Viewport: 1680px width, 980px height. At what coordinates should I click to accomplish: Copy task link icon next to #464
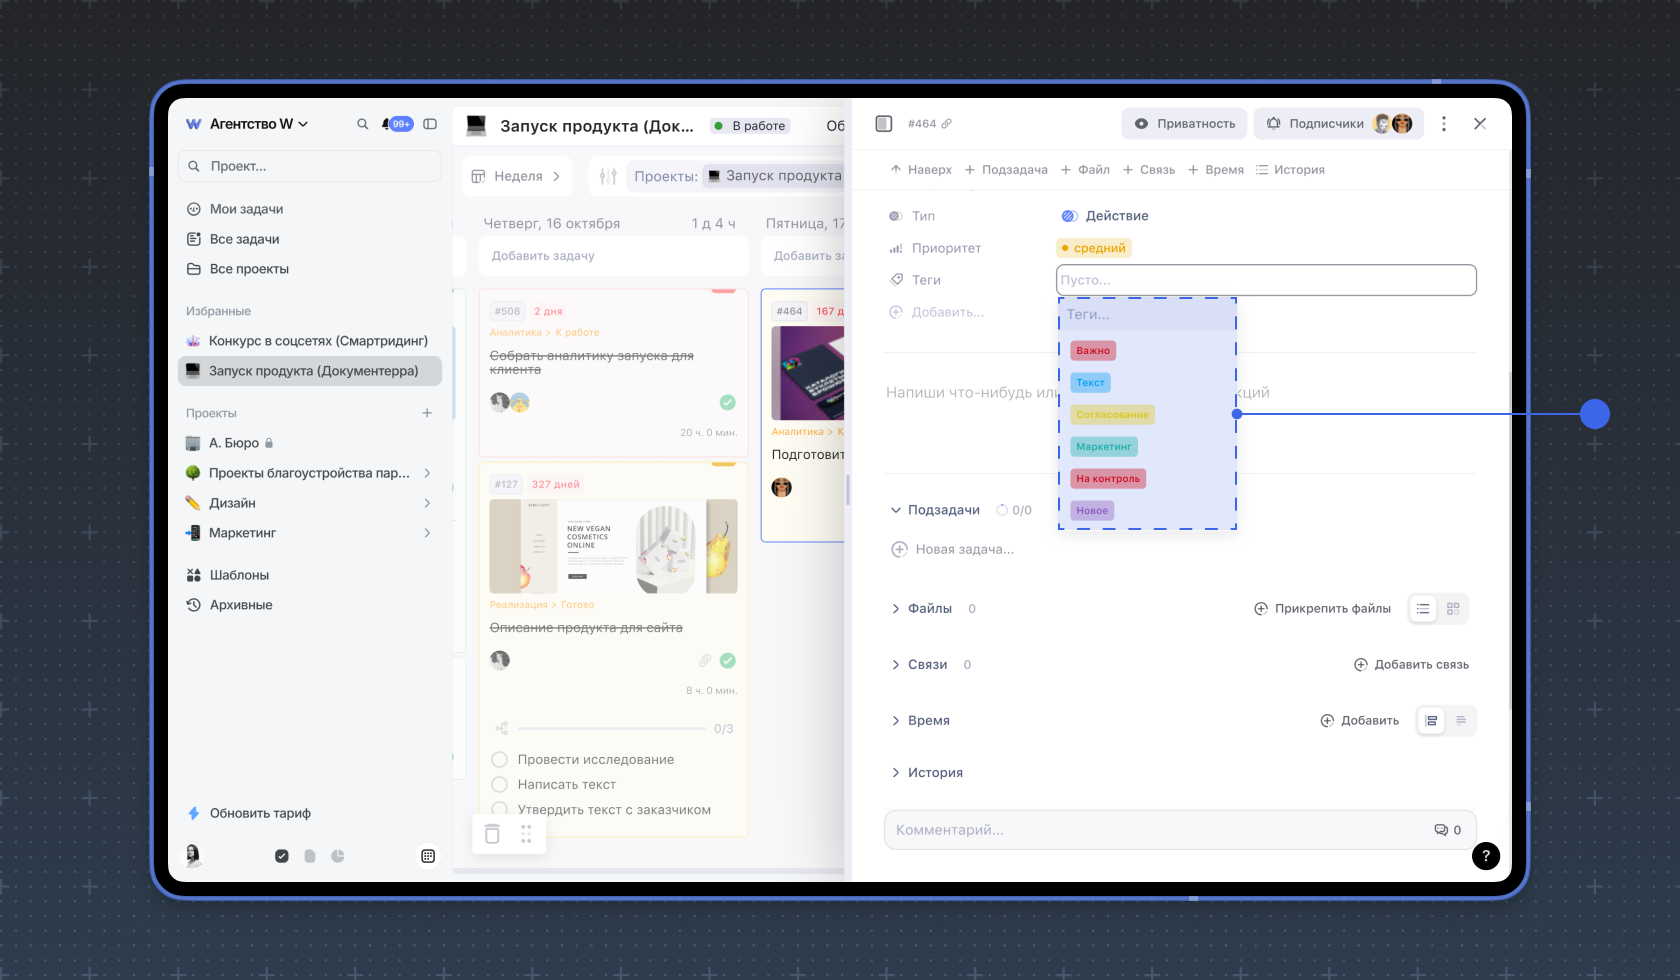click(x=947, y=124)
